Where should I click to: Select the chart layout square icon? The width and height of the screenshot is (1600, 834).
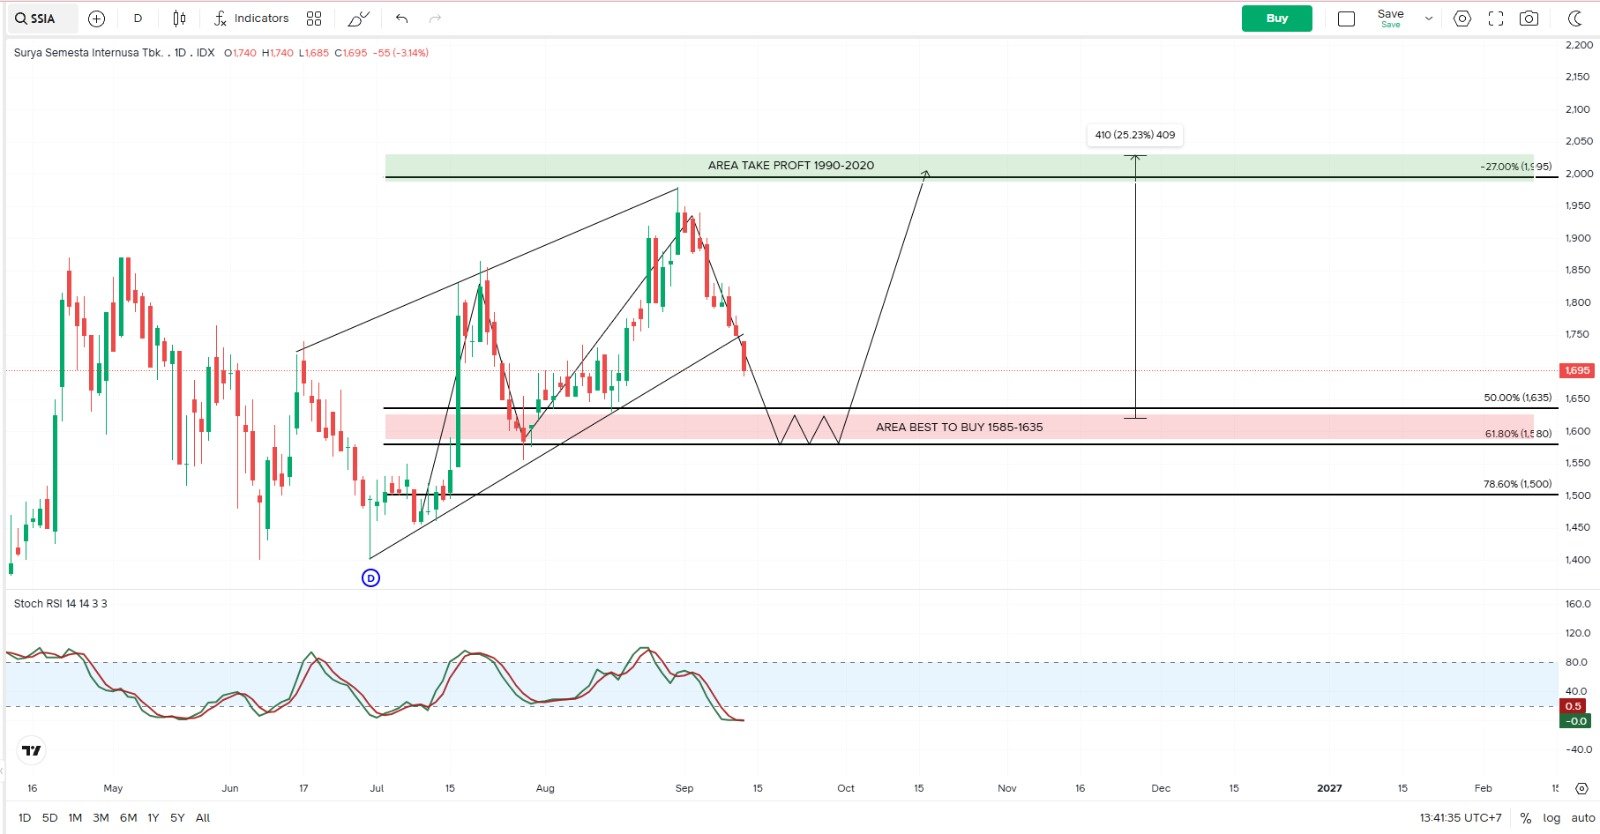1346,18
